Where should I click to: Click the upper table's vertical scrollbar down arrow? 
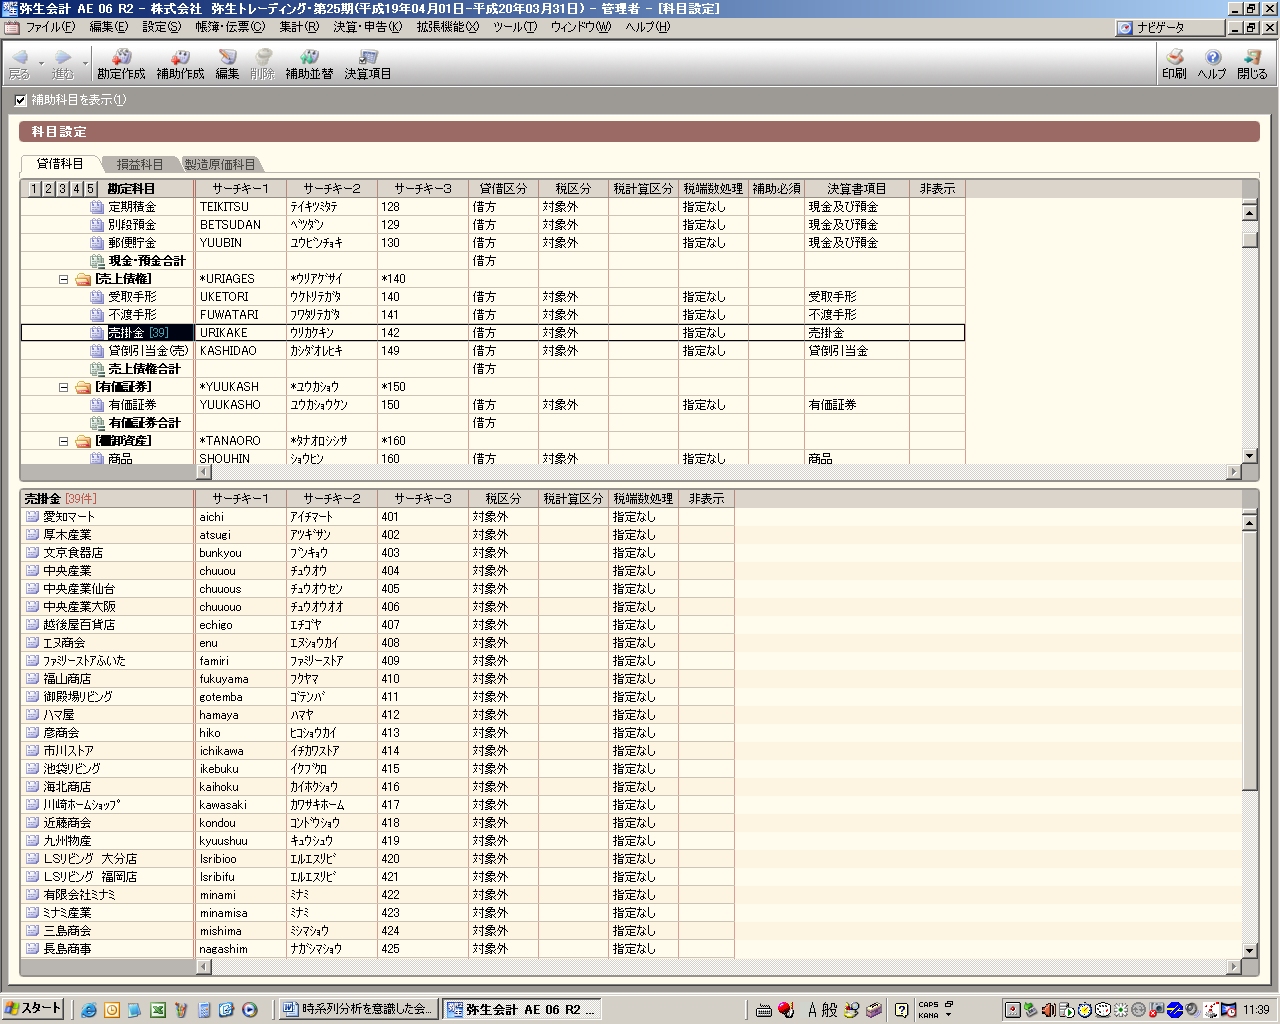point(1249,456)
